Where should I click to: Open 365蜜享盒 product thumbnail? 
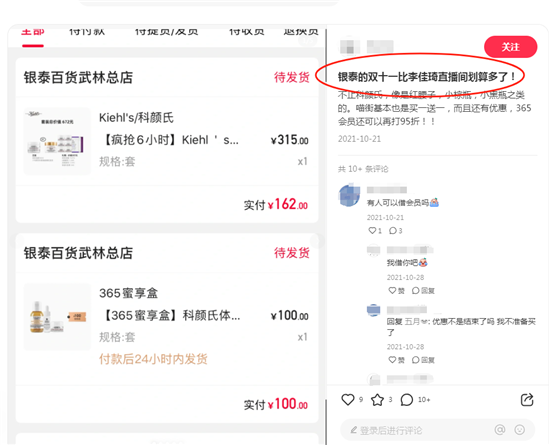[x=57, y=317]
